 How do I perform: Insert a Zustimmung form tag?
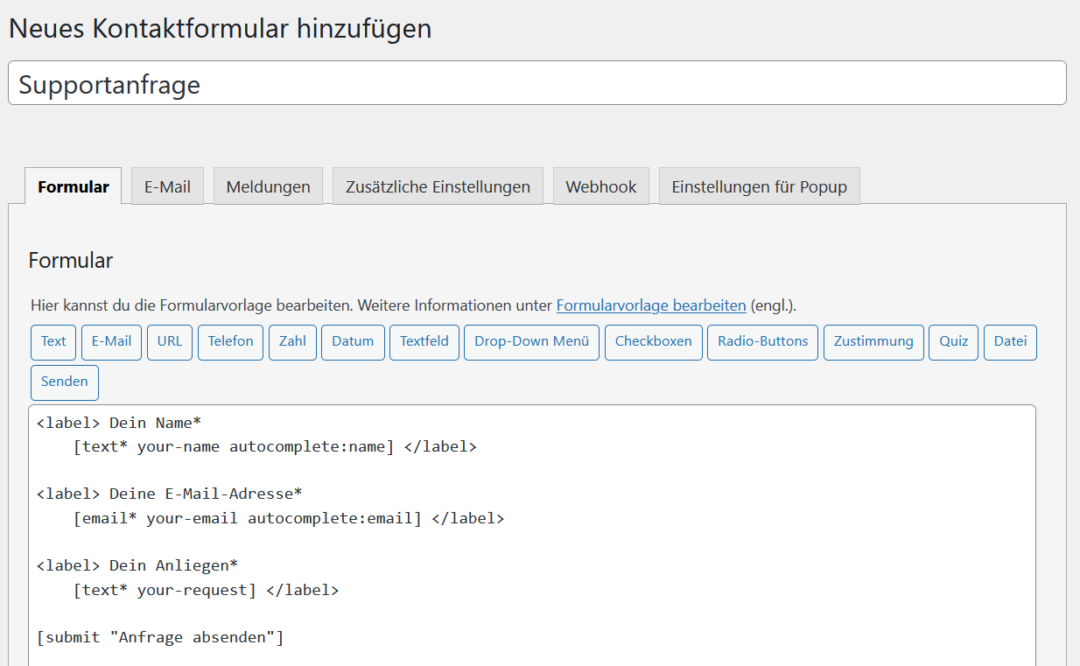tap(872, 342)
